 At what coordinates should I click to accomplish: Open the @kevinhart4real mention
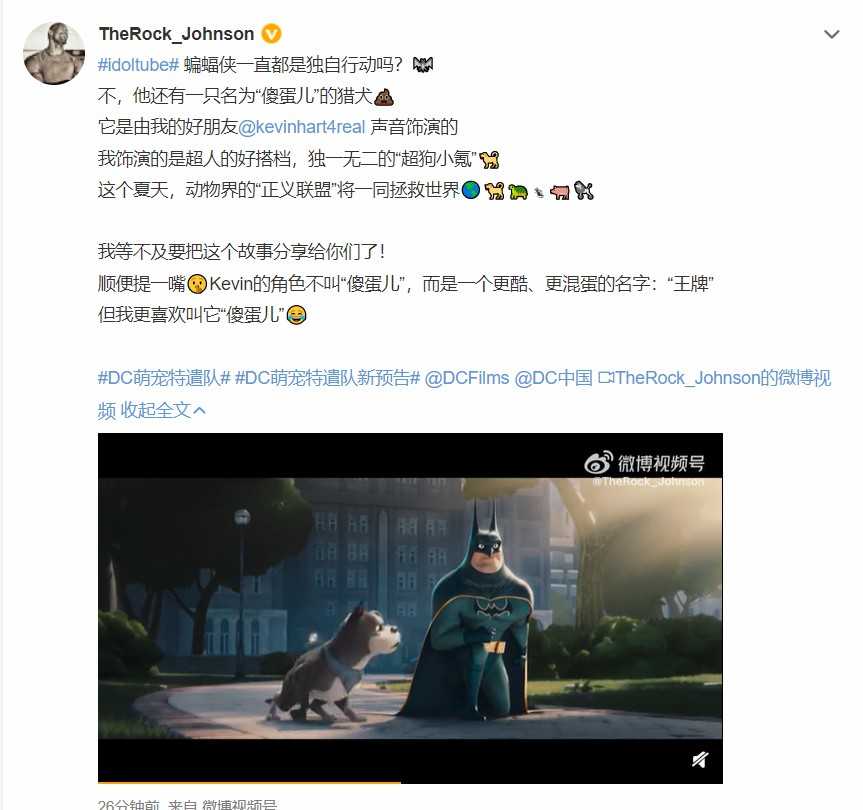point(302,127)
